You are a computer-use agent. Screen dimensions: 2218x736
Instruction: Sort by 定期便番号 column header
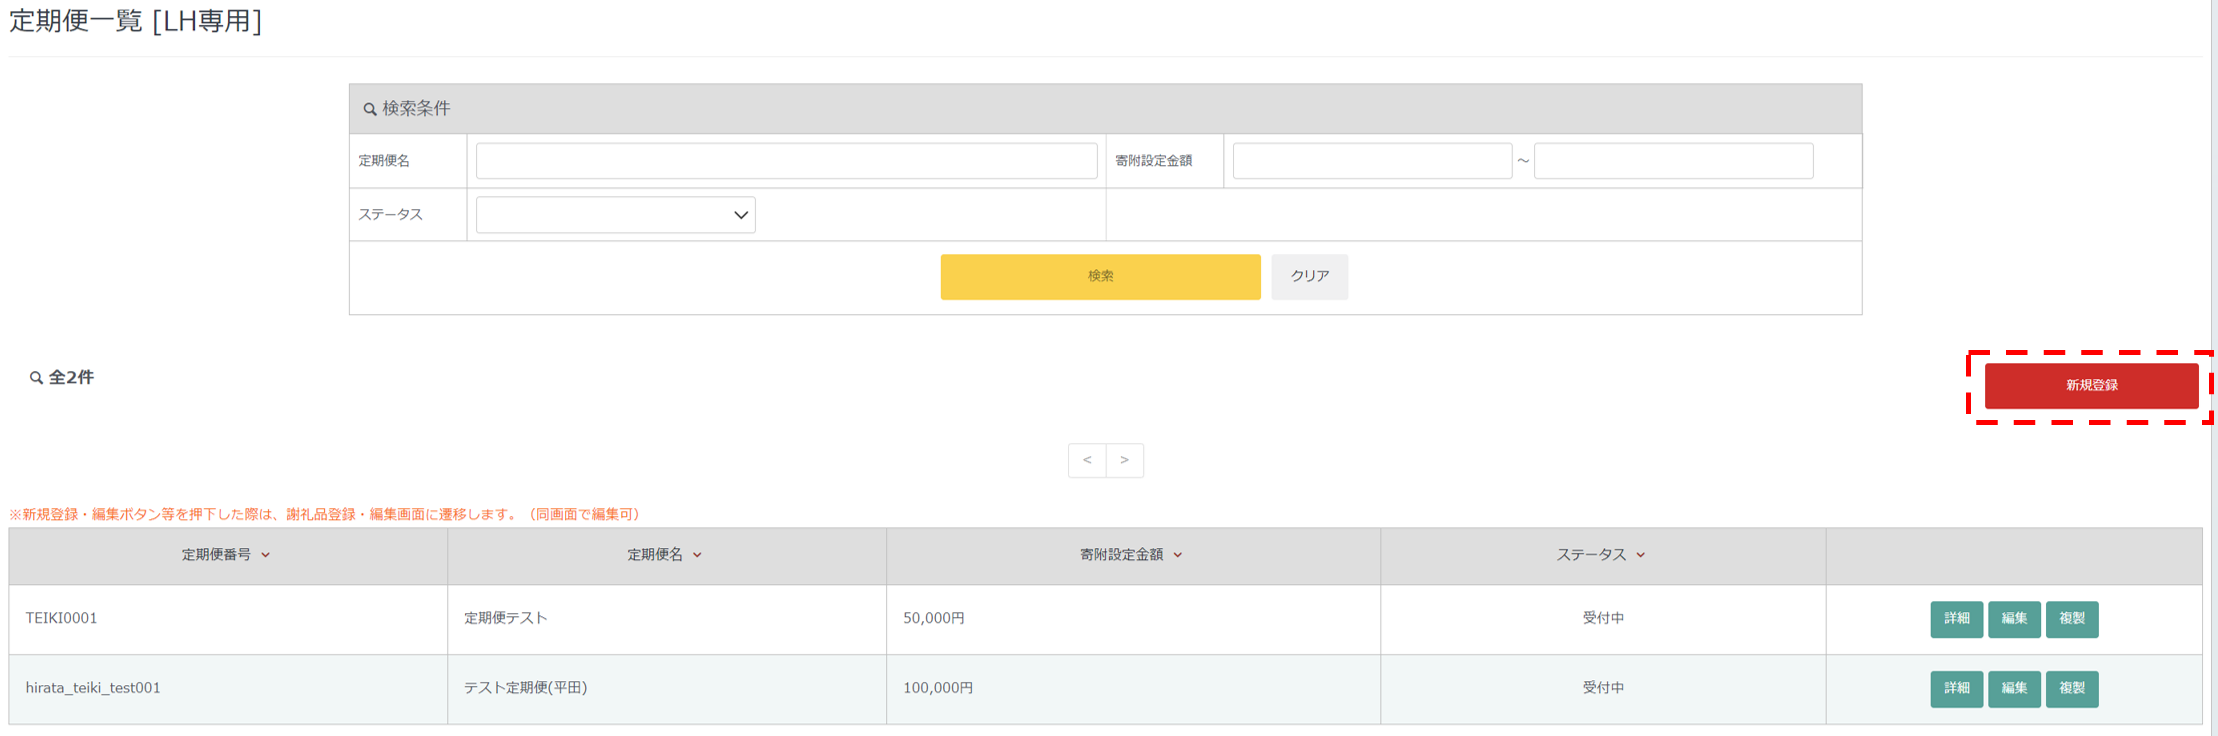click(226, 555)
